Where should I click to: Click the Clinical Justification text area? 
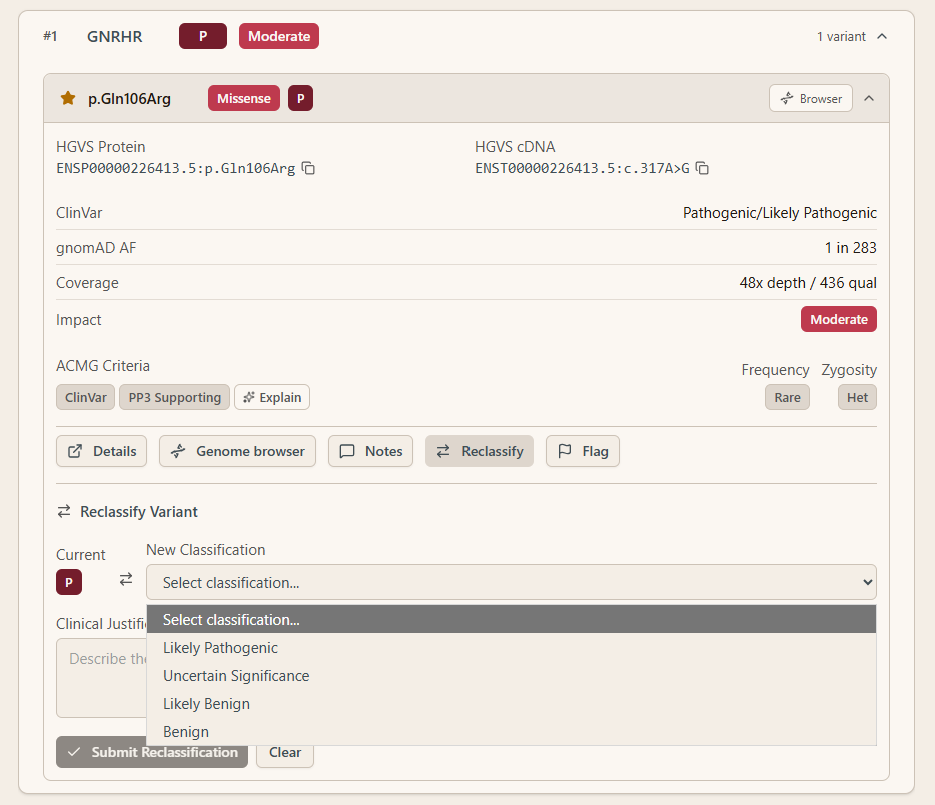click(x=101, y=678)
